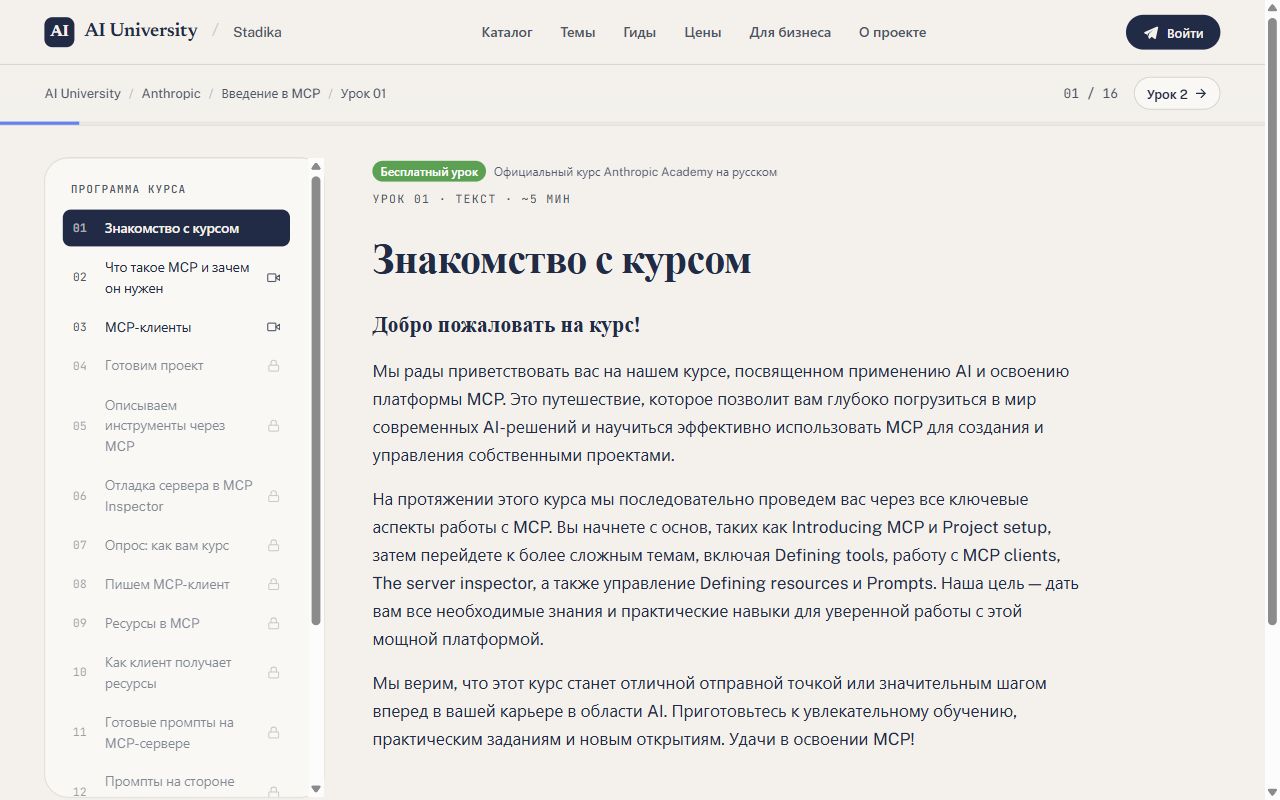Click the Программа курса sidebar heading
Viewport: 1280px width, 800px height.
click(128, 189)
